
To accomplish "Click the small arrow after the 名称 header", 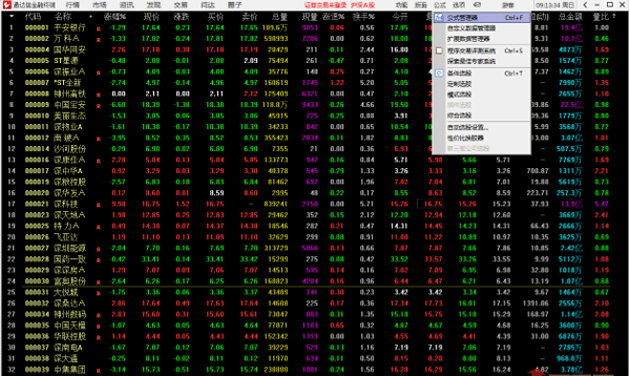I will [91, 17].
